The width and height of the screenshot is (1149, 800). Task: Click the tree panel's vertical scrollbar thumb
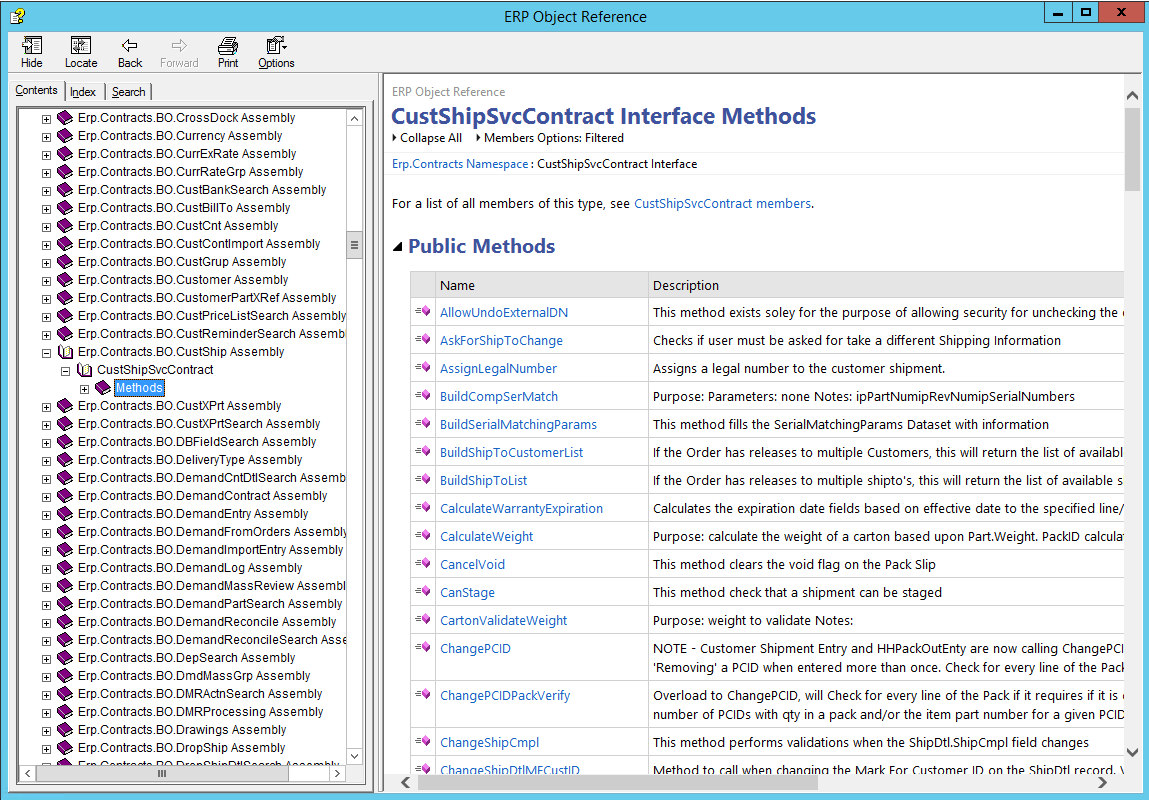click(x=355, y=245)
